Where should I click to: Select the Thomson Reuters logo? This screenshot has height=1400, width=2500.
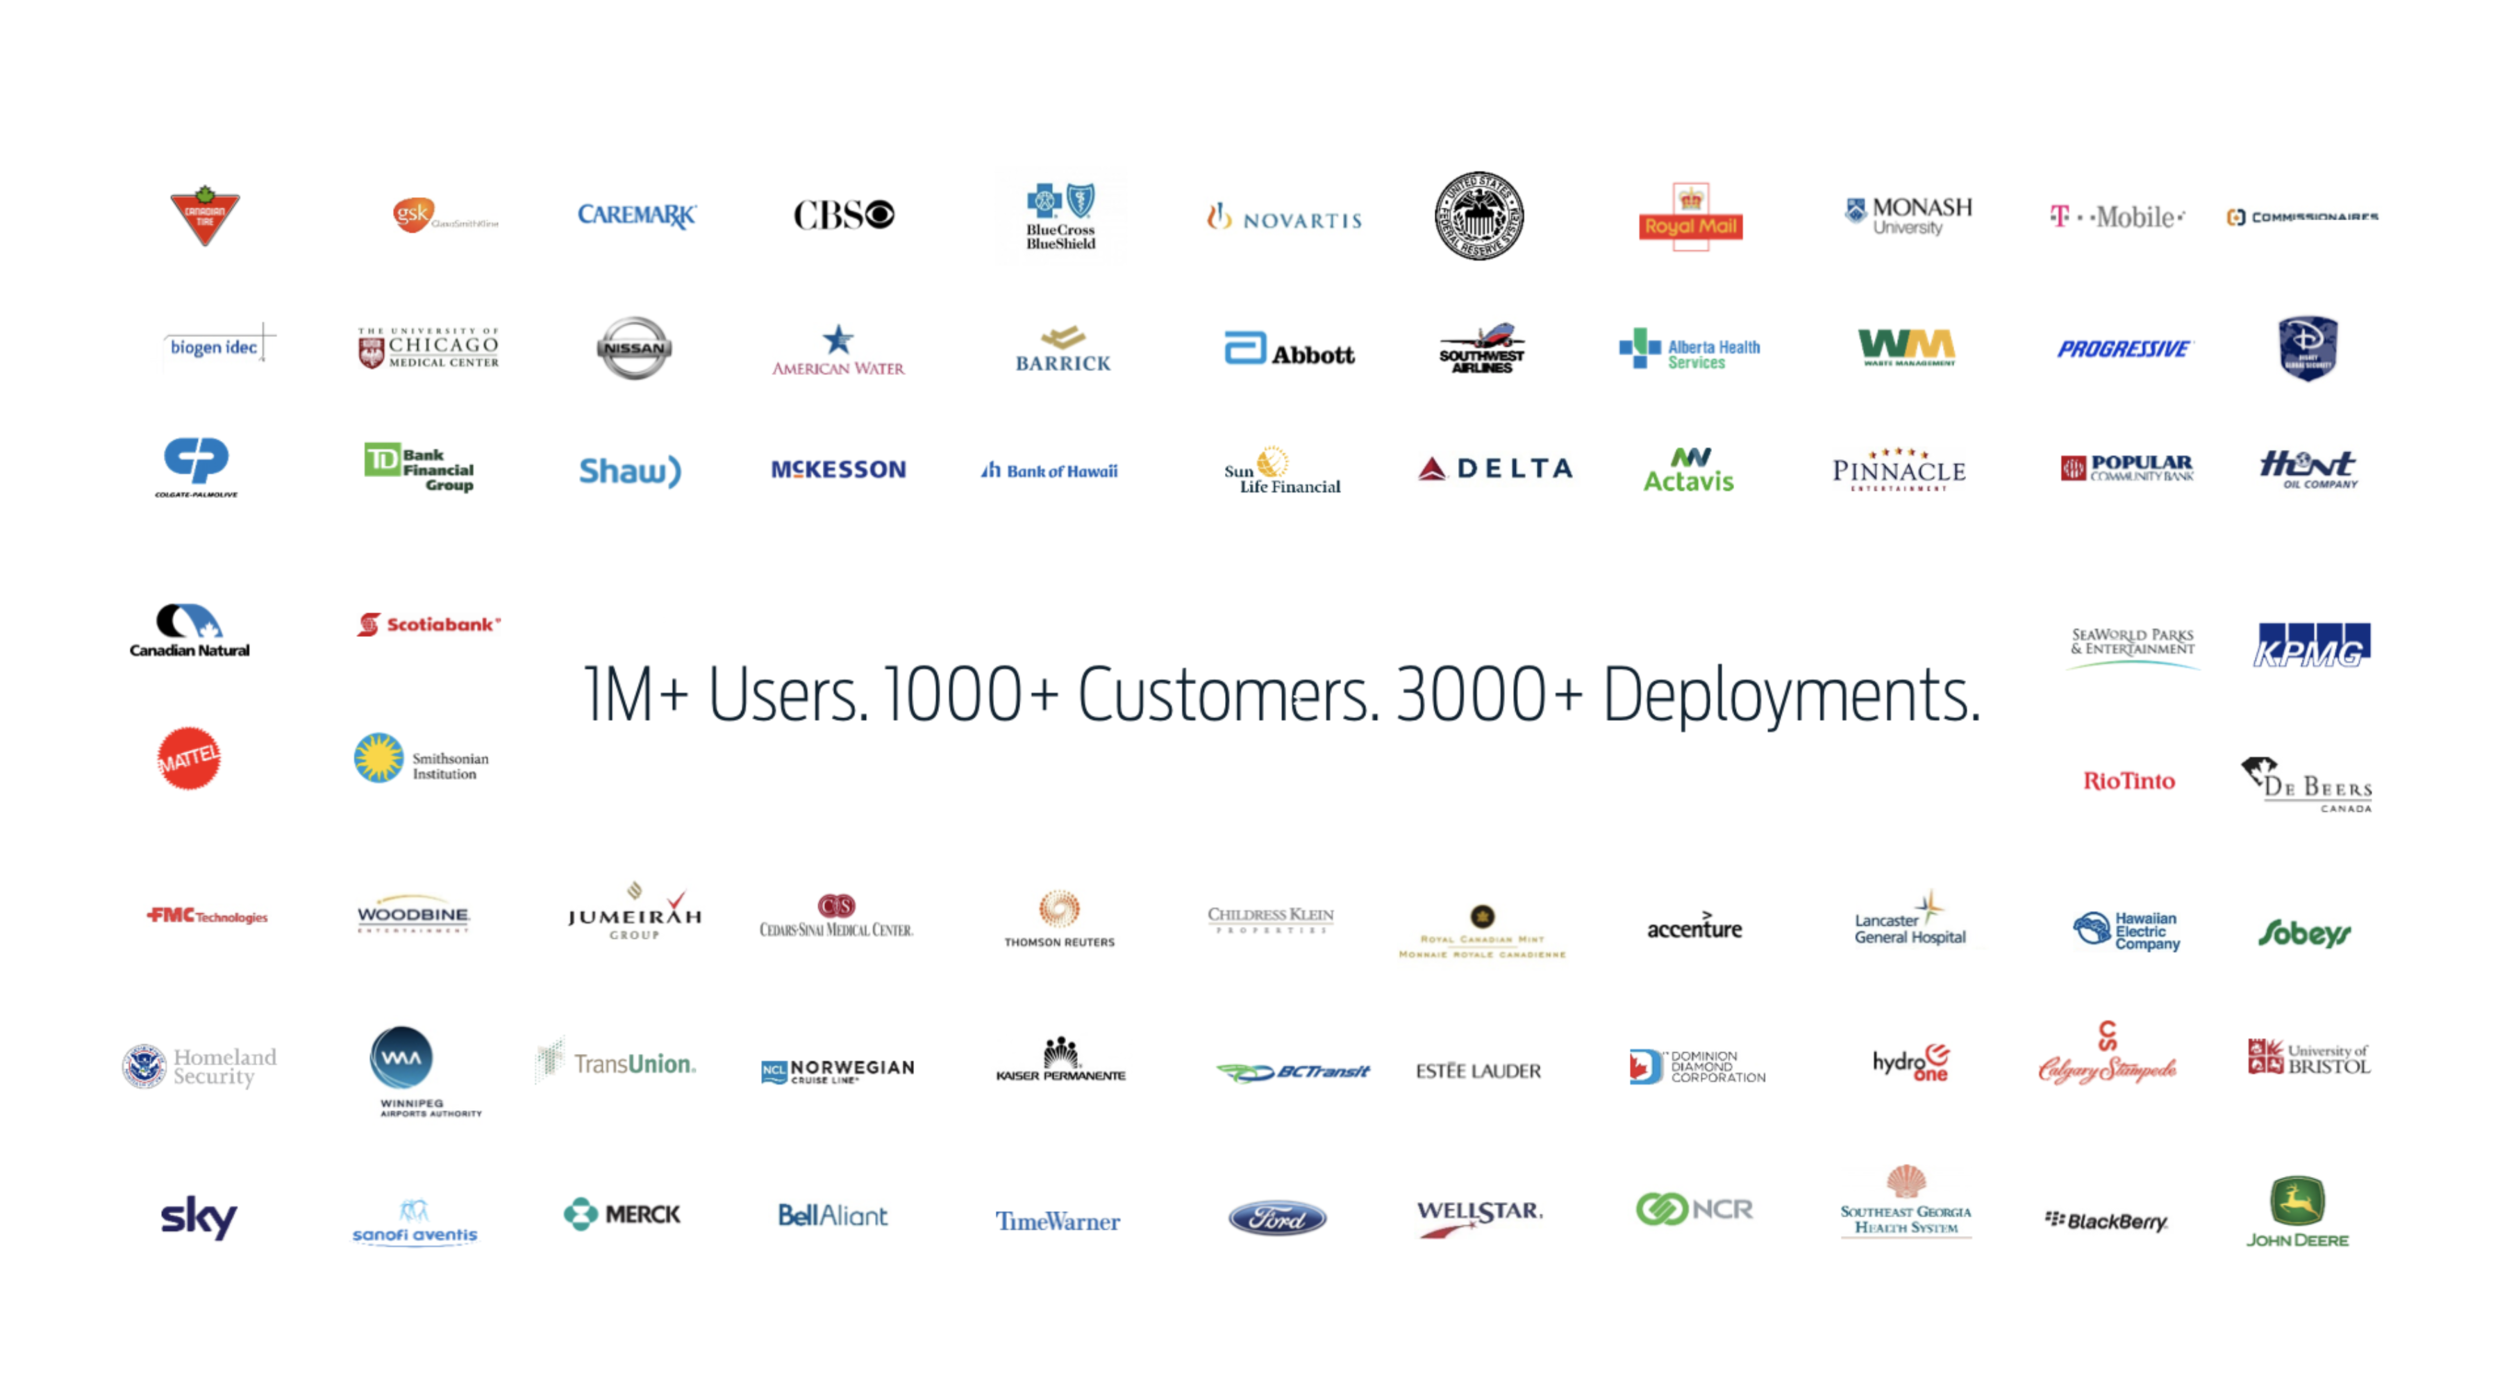[x=1059, y=918]
